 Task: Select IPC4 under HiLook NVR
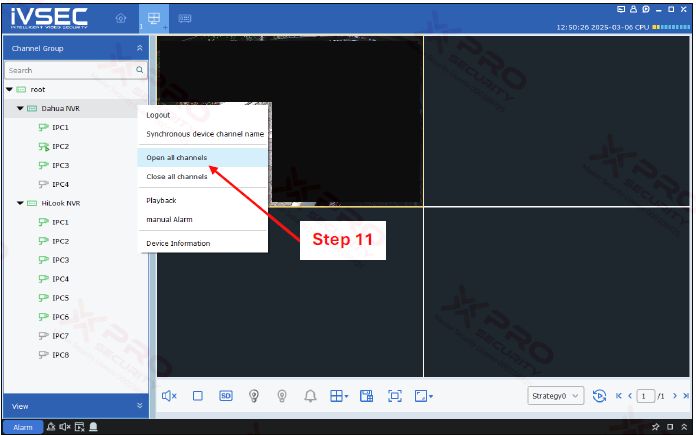[60, 279]
